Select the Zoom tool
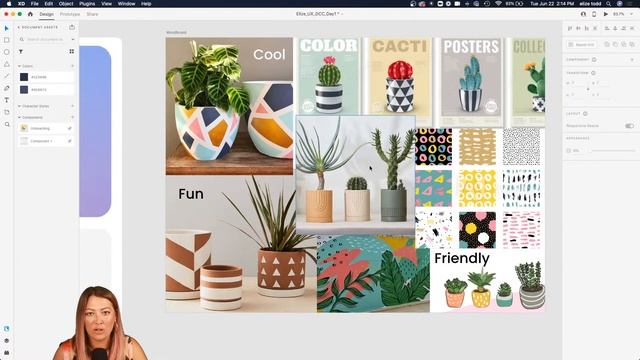This screenshot has height=360, width=640. click(x=7, y=124)
